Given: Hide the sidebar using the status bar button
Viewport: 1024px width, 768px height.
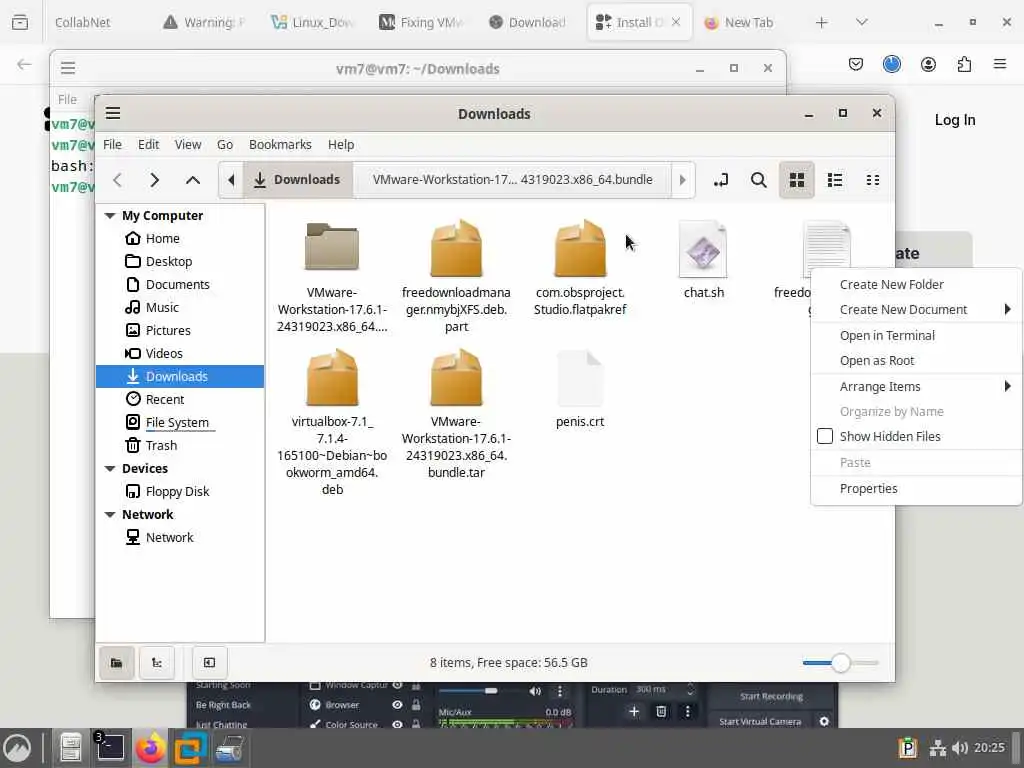Looking at the screenshot, I should coord(209,663).
